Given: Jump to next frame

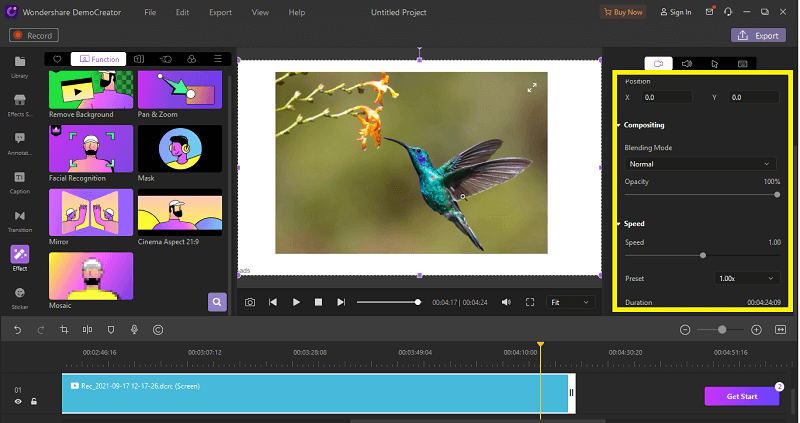Looking at the screenshot, I should click(x=341, y=302).
